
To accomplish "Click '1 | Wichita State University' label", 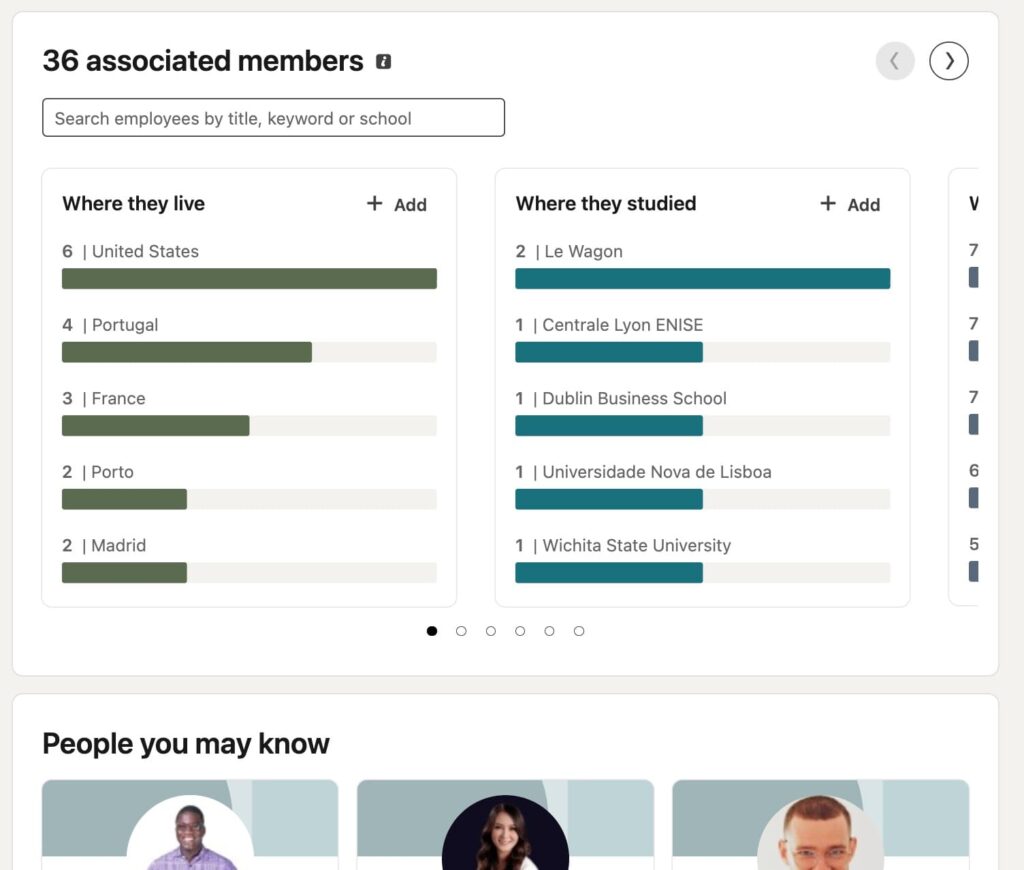I will (x=623, y=545).
